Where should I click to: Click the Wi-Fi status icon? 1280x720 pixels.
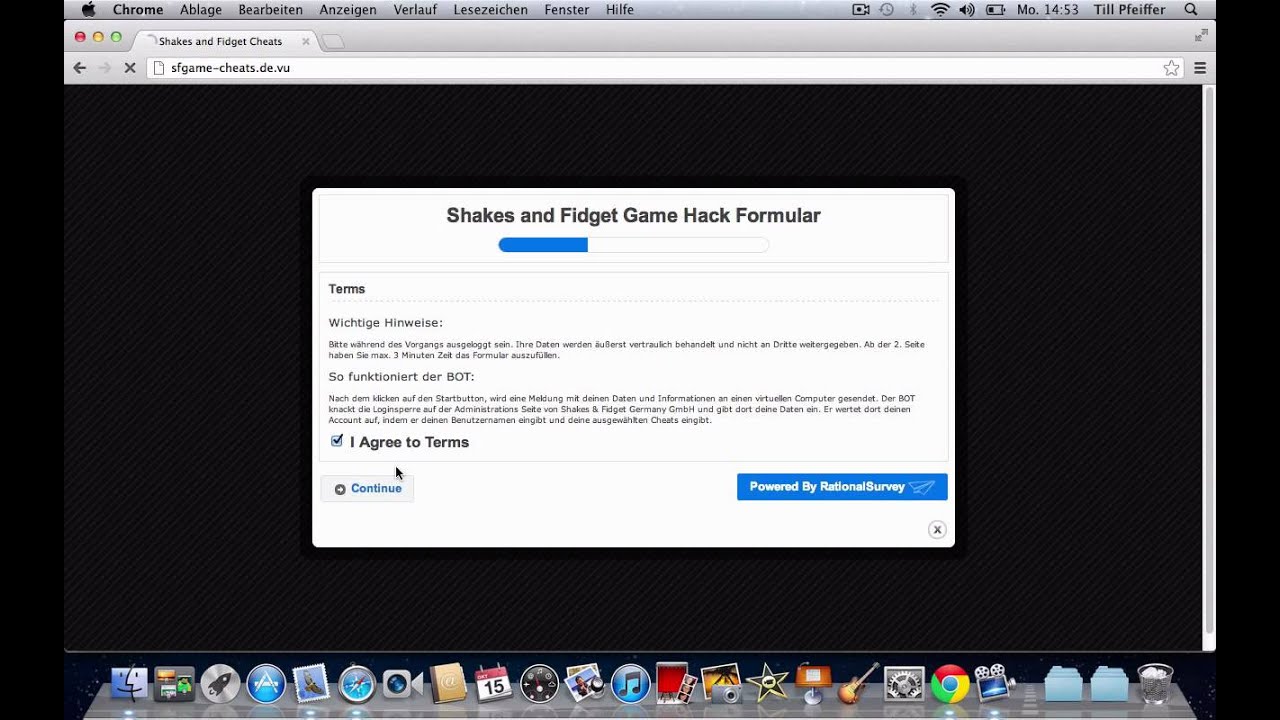click(939, 9)
